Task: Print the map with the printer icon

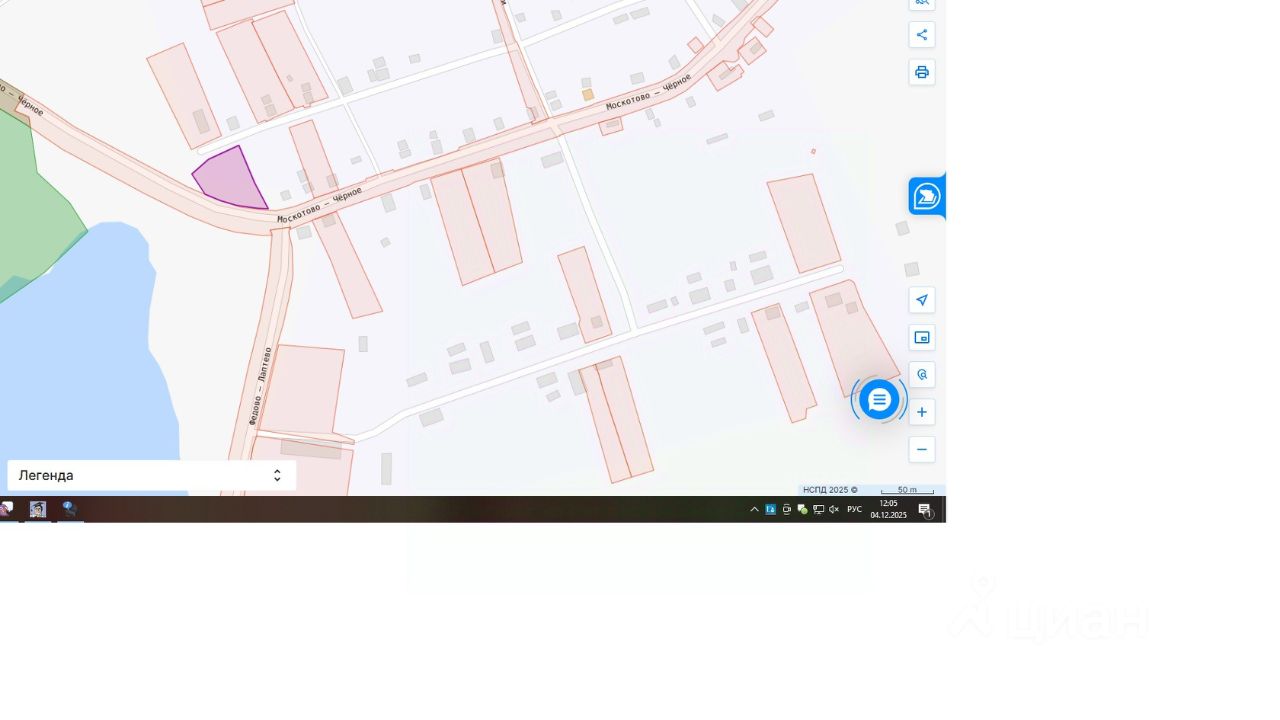Action: [x=922, y=72]
